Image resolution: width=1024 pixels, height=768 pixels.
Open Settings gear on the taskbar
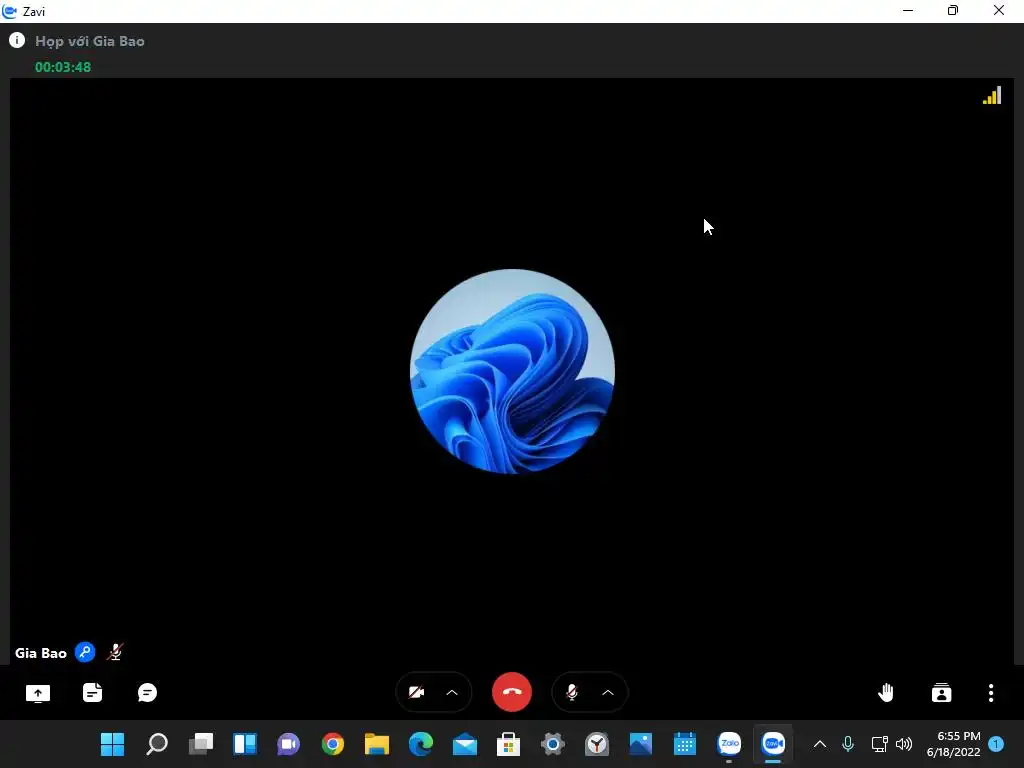[x=552, y=744]
